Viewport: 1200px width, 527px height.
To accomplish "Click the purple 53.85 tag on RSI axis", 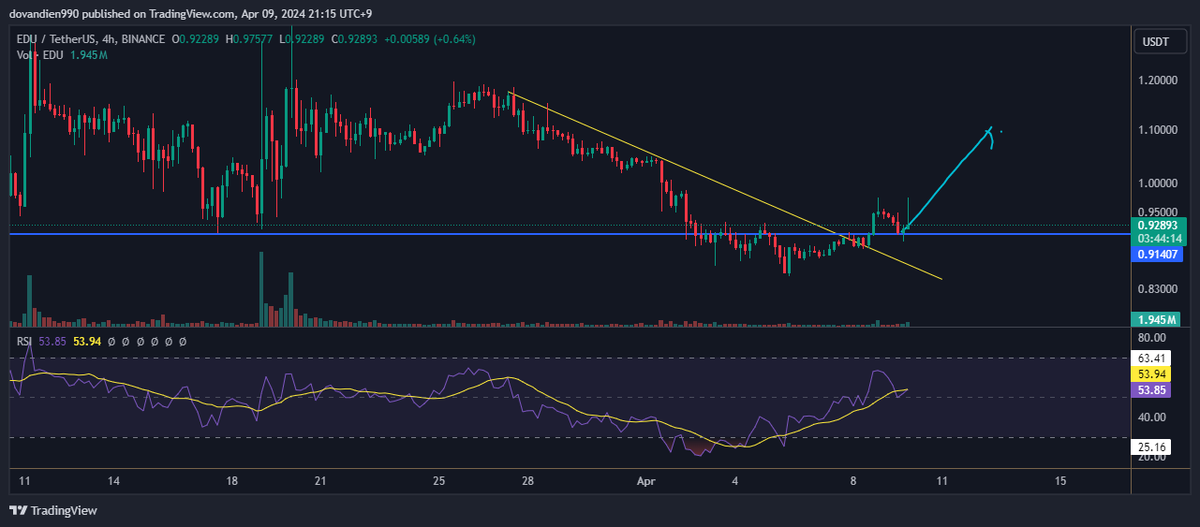I will click(x=1149, y=388).
